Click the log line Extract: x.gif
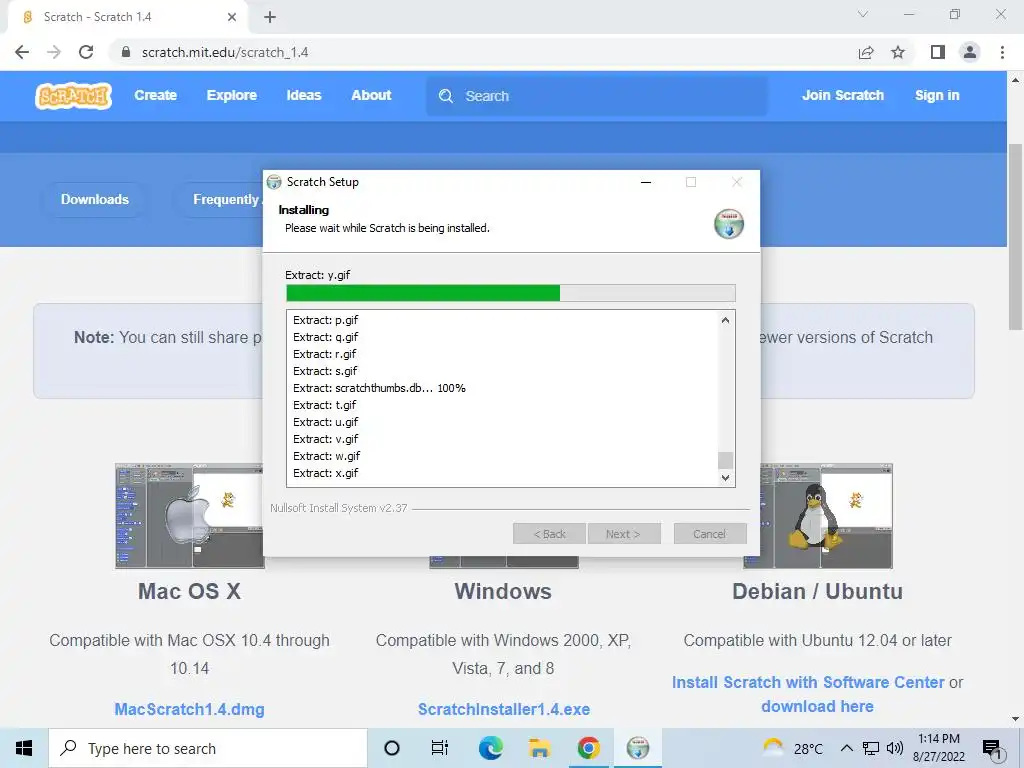The image size is (1024, 768). (x=325, y=473)
